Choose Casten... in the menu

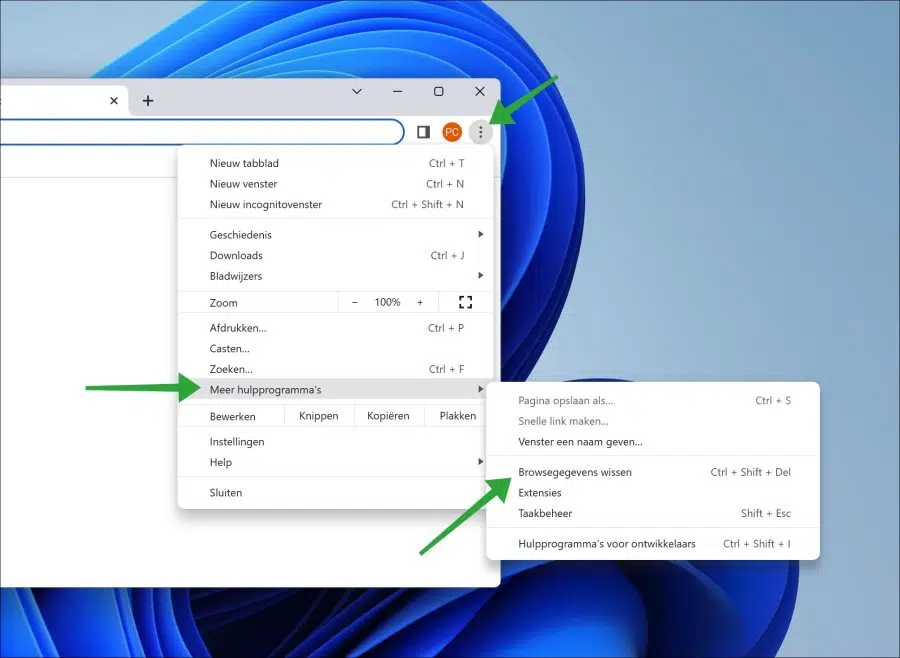click(x=336, y=349)
